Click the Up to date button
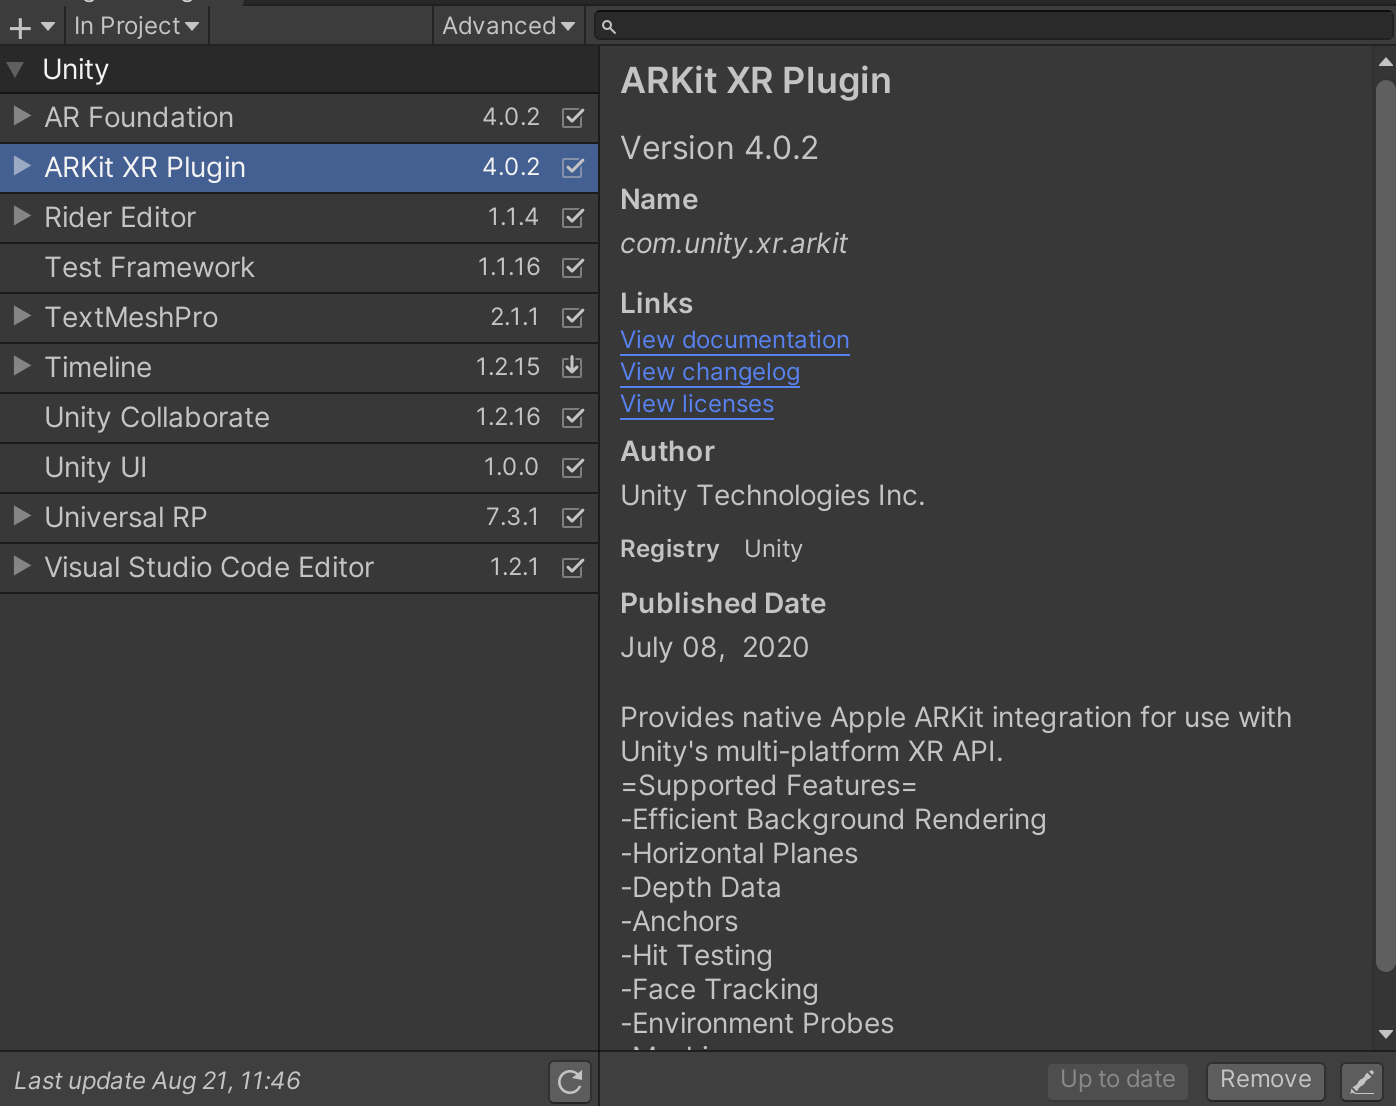Image resolution: width=1396 pixels, height=1106 pixels. pyautogui.click(x=1118, y=1080)
